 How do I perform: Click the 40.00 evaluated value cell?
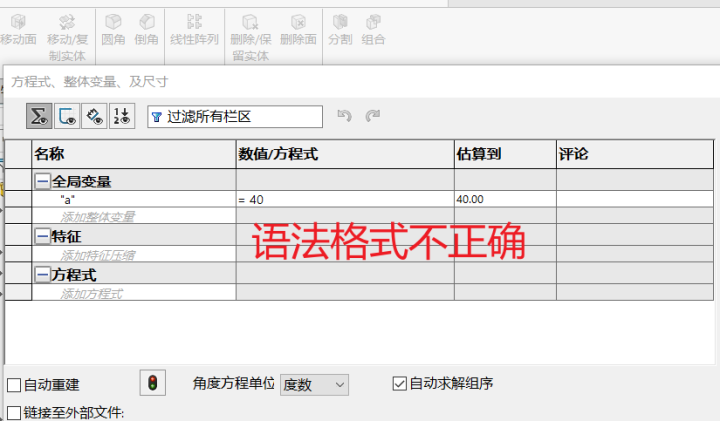click(505, 199)
